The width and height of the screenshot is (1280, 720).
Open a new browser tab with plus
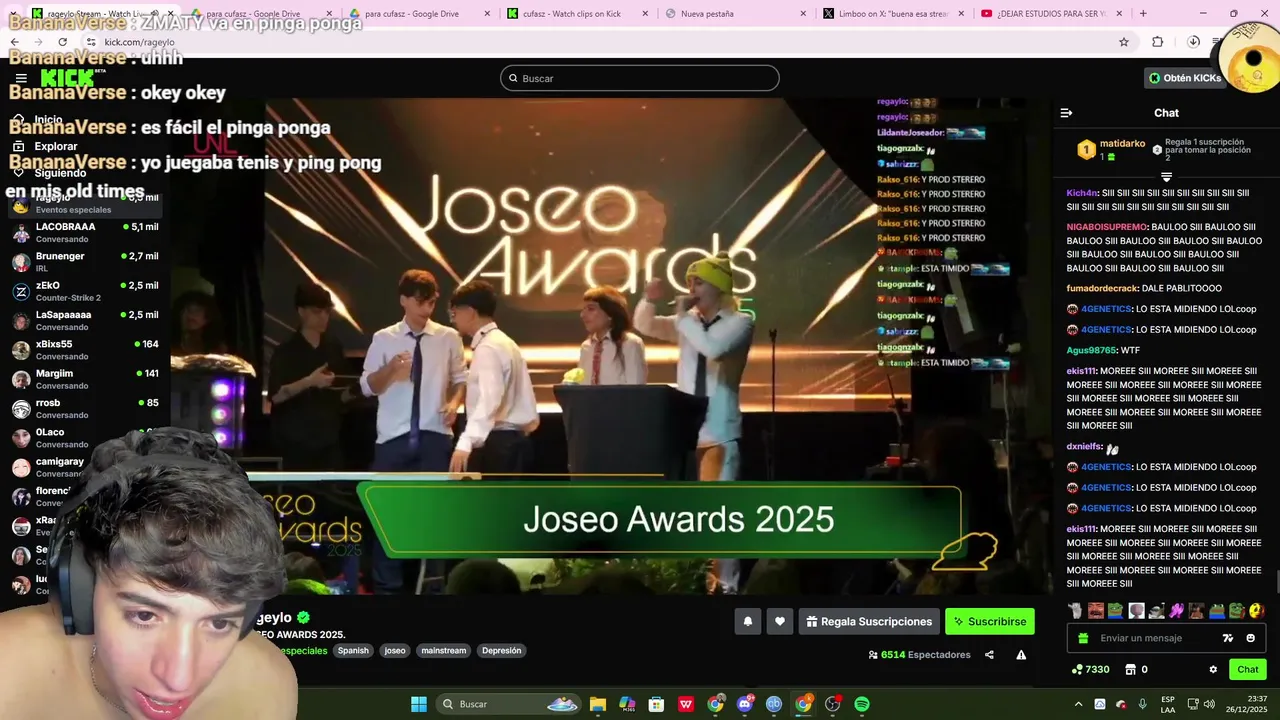[x=1143, y=13]
